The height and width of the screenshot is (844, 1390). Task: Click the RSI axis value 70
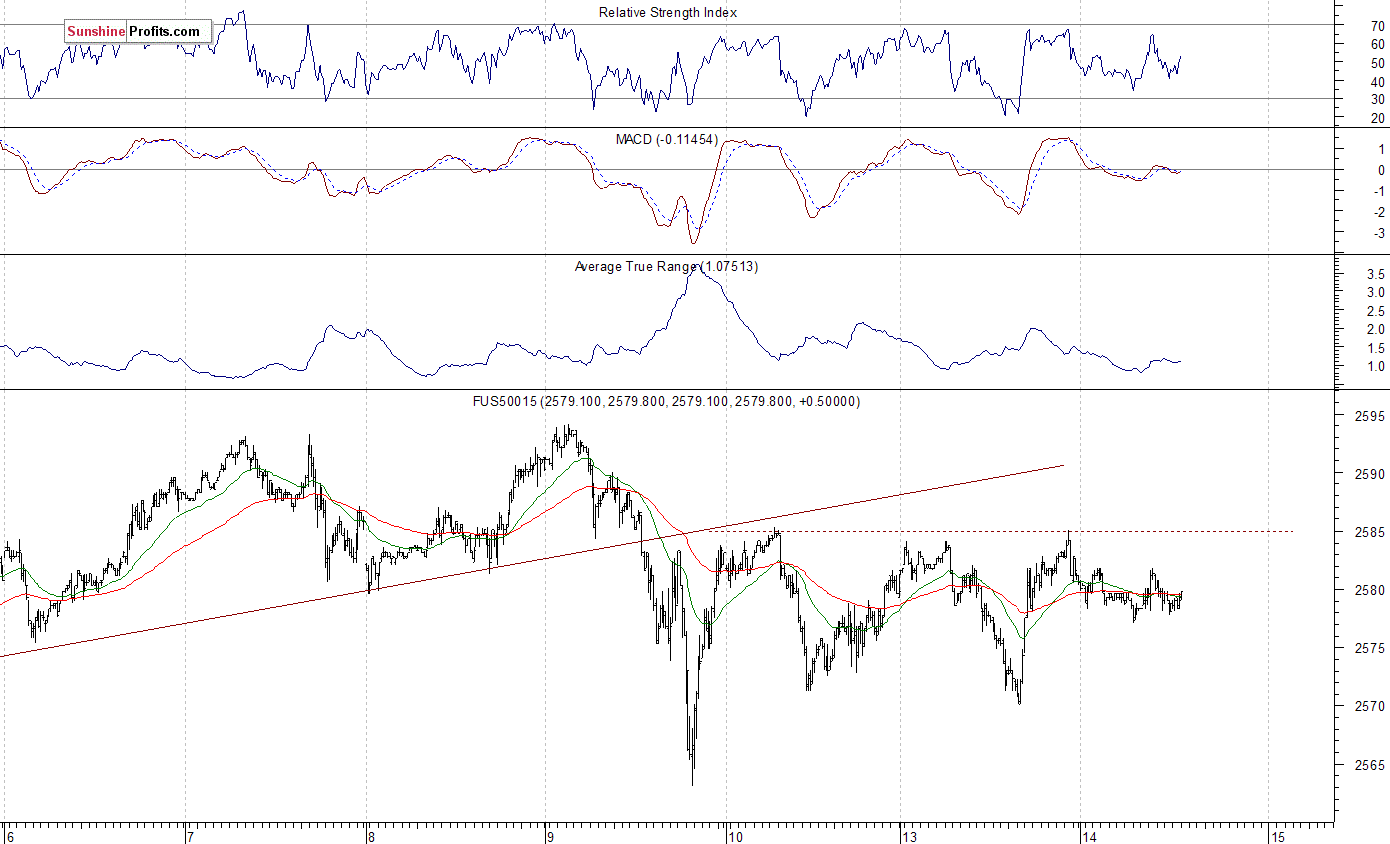[1377, 25]
